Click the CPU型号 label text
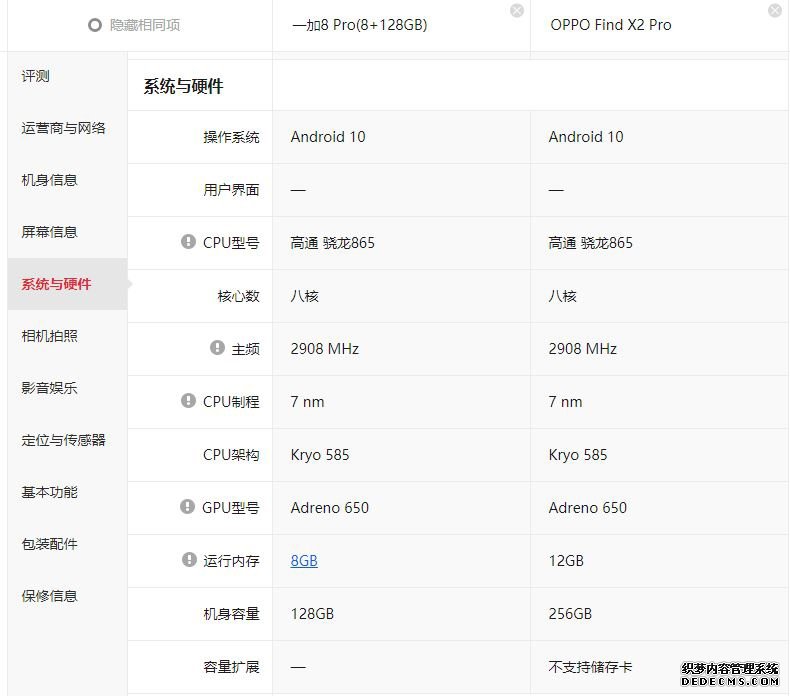 coord(231,243)
